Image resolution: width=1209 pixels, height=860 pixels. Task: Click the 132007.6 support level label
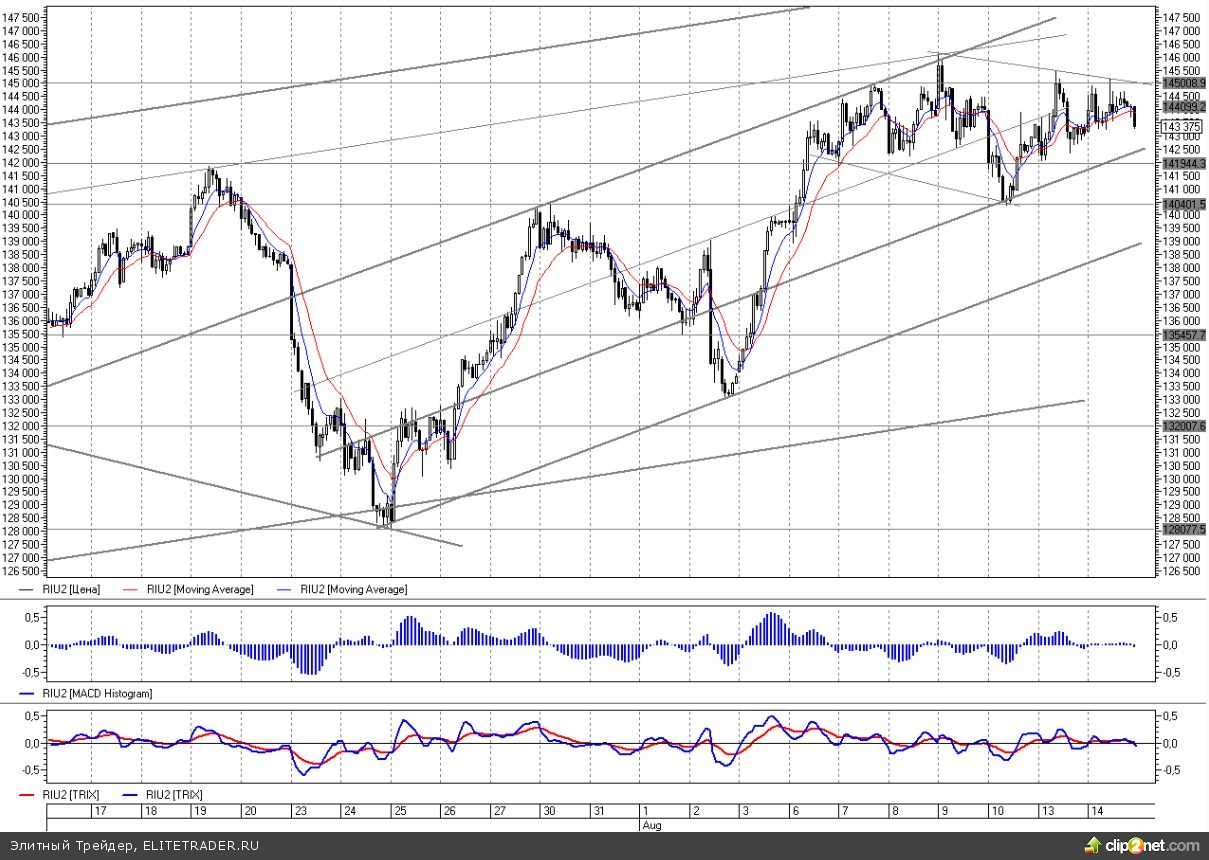point(1182,426)
